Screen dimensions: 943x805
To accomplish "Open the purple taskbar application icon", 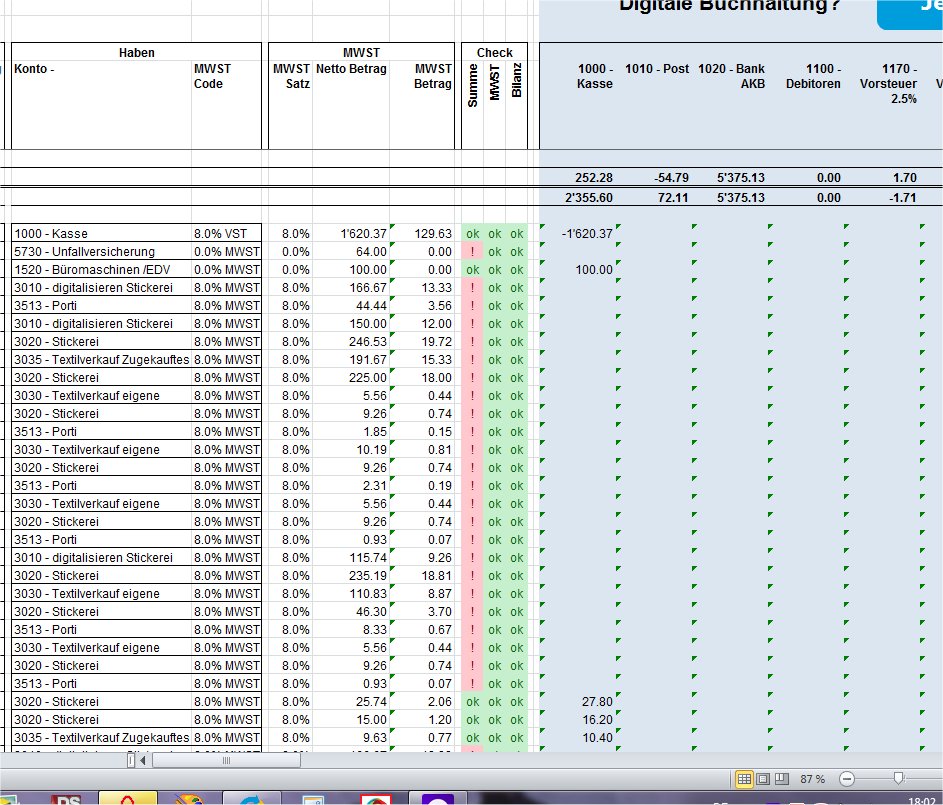I will [x=436, y=798].
